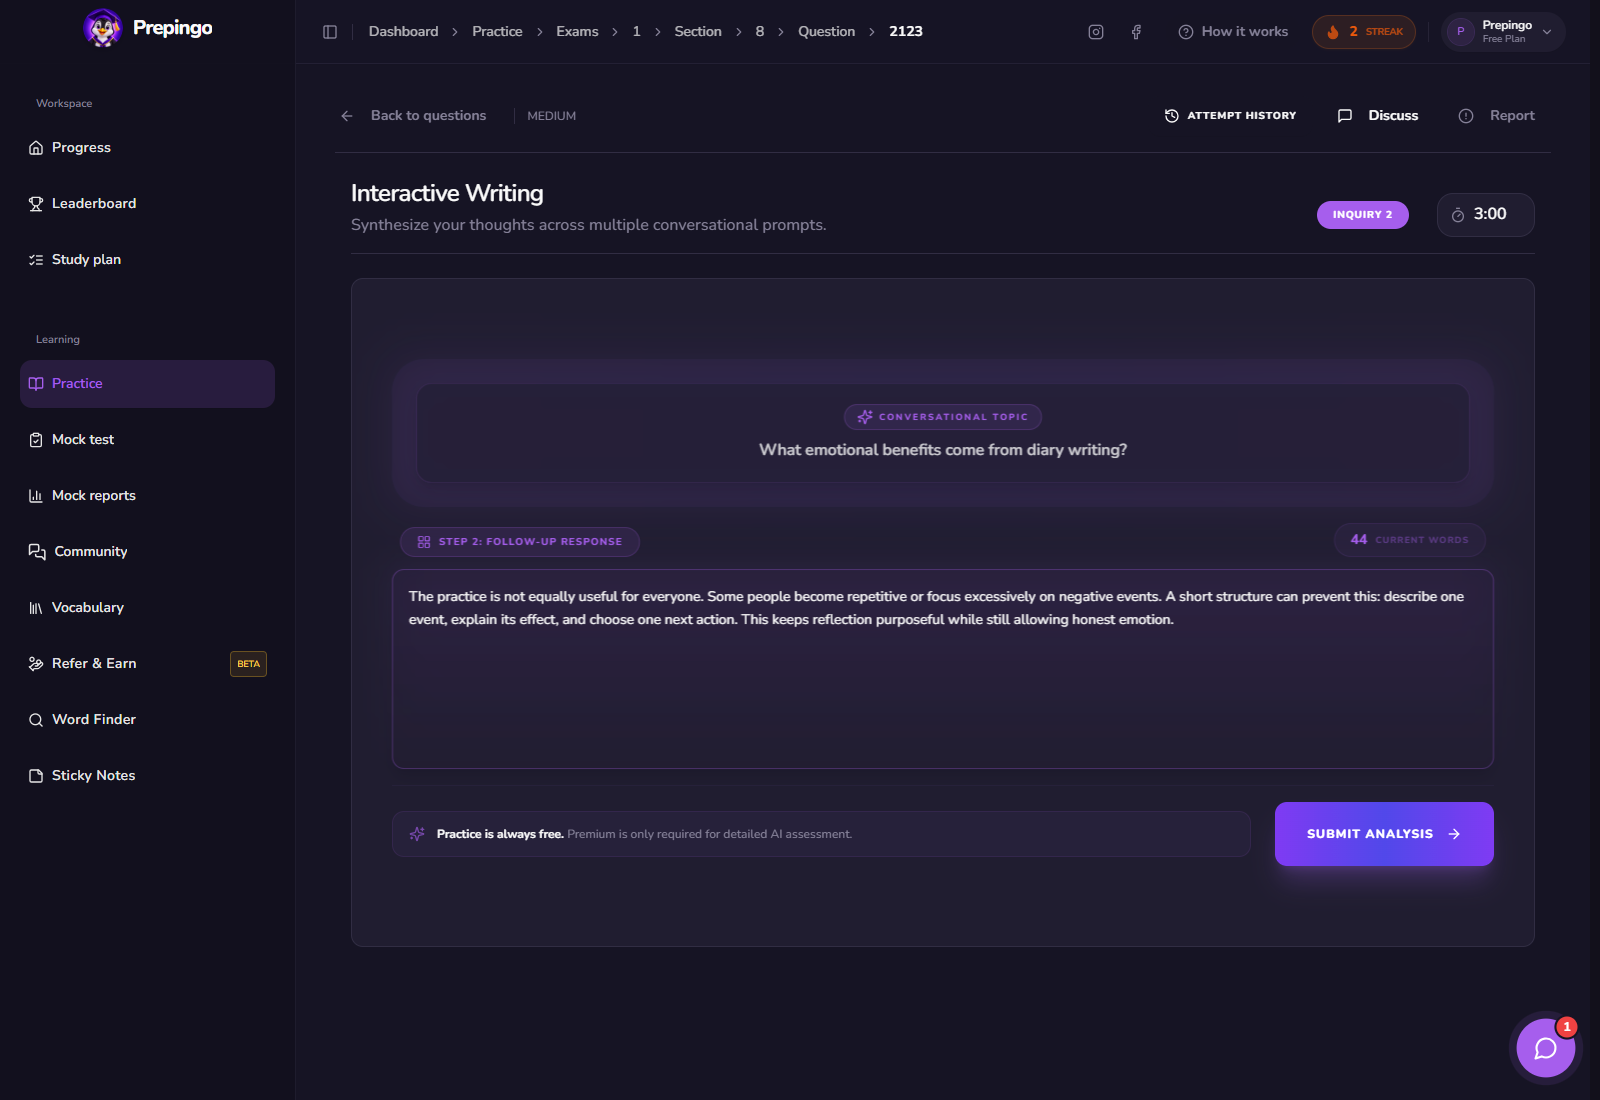
Task: Click inside the follow-up response text area
Action: 943,669
